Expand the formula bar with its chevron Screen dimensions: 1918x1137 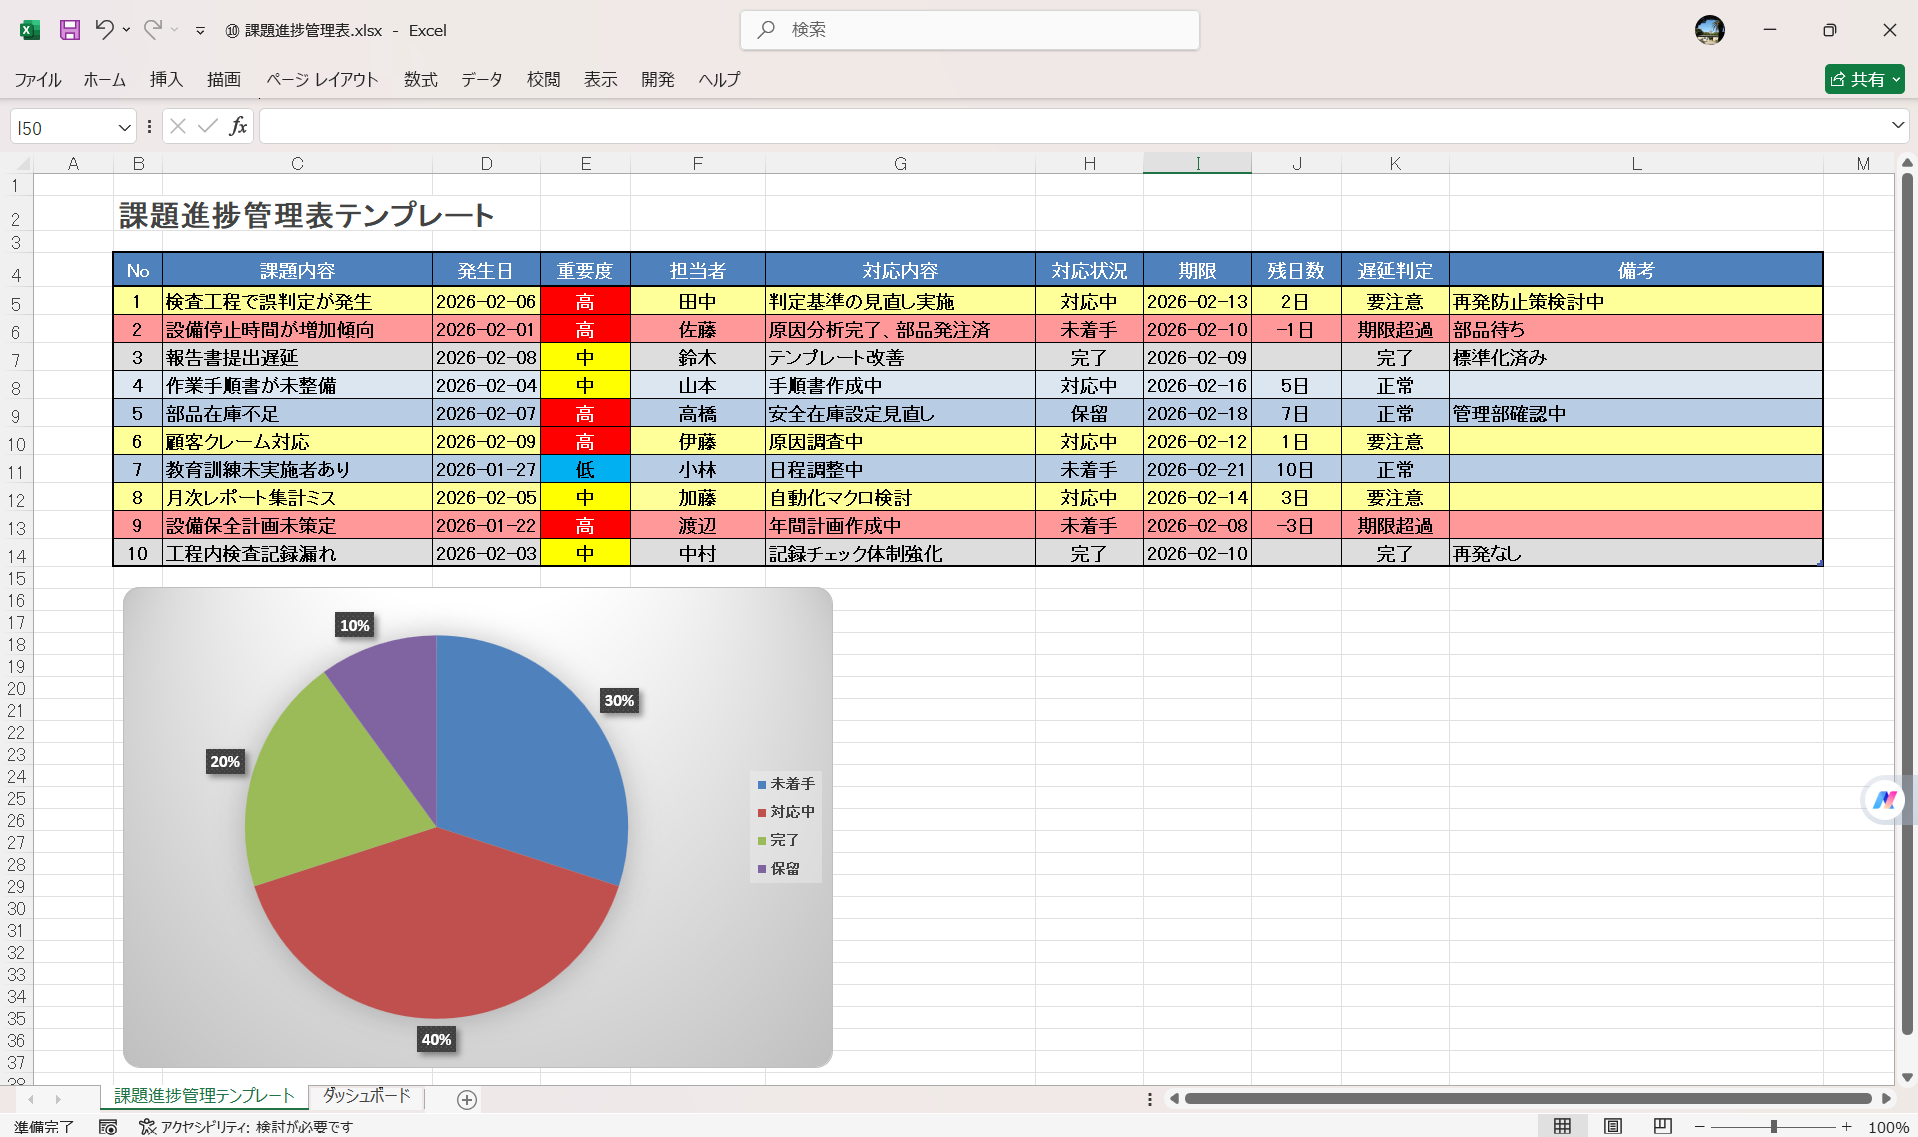[1897, 126]
